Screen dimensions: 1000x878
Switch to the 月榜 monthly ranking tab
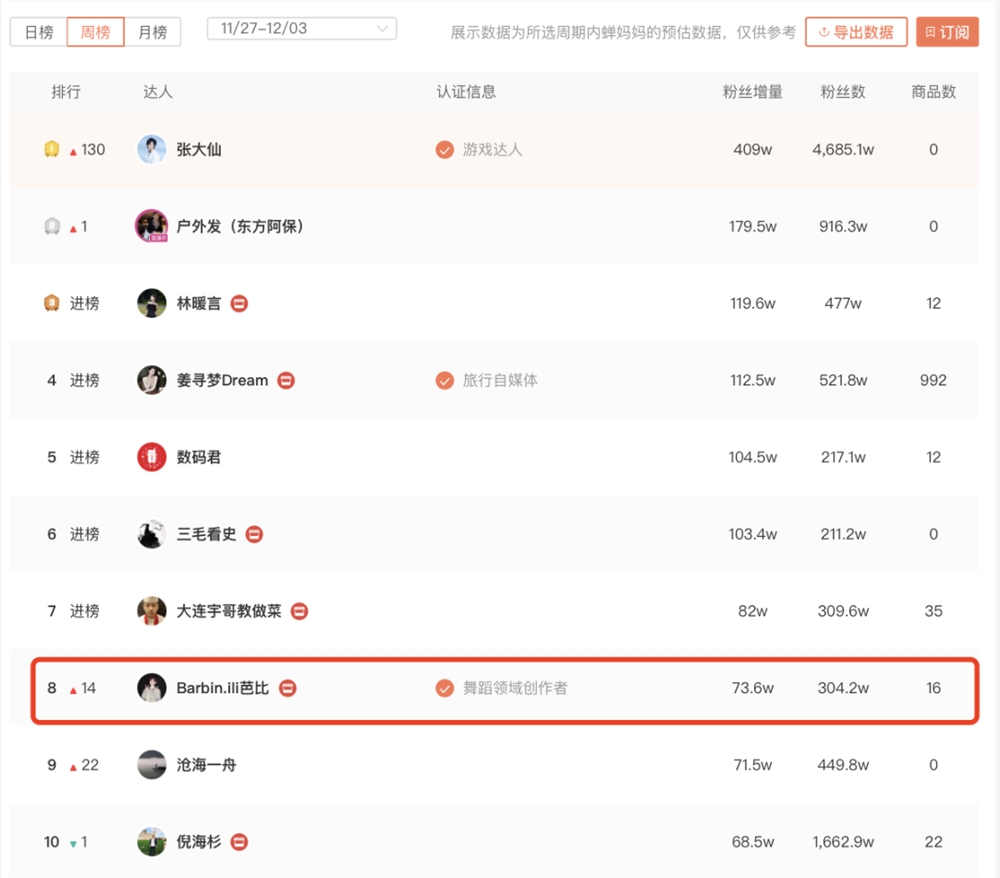click(153, 32)
